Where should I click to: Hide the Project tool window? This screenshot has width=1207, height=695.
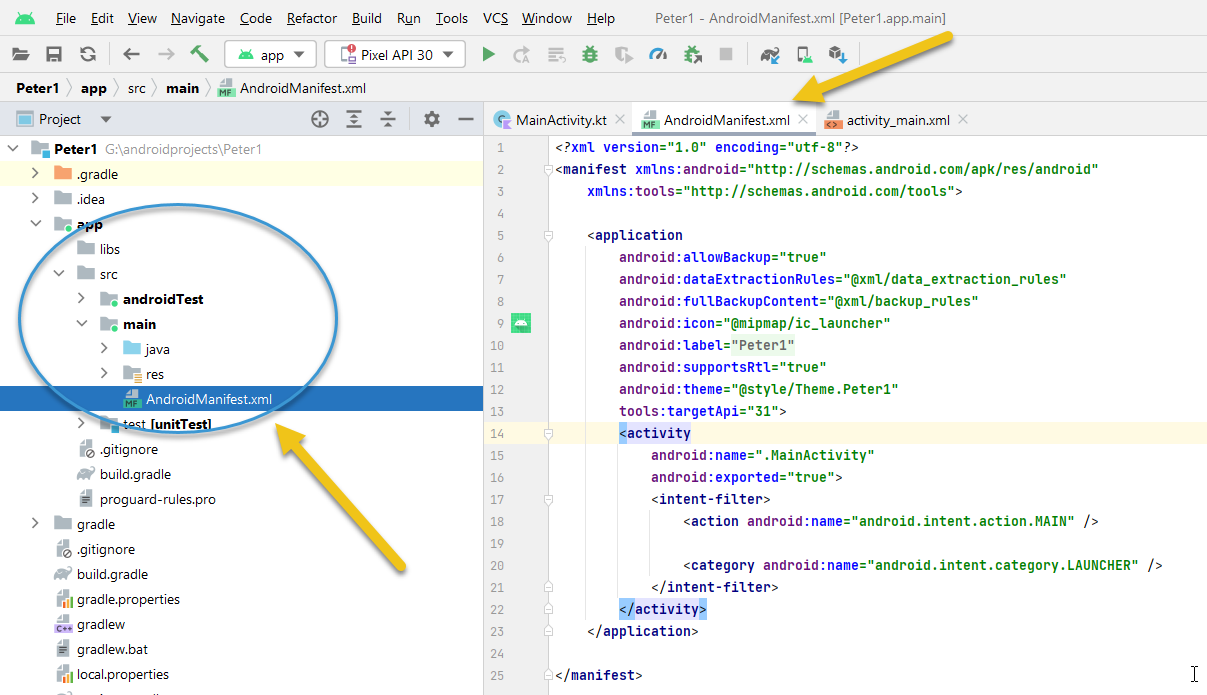[x=465, y=119]
